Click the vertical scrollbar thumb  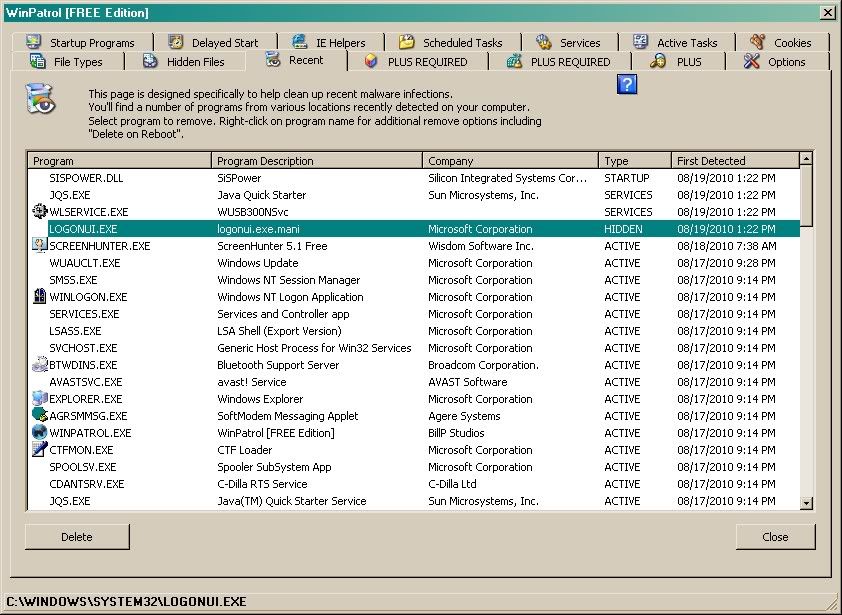pyautogui.click(x=806, y=196)
